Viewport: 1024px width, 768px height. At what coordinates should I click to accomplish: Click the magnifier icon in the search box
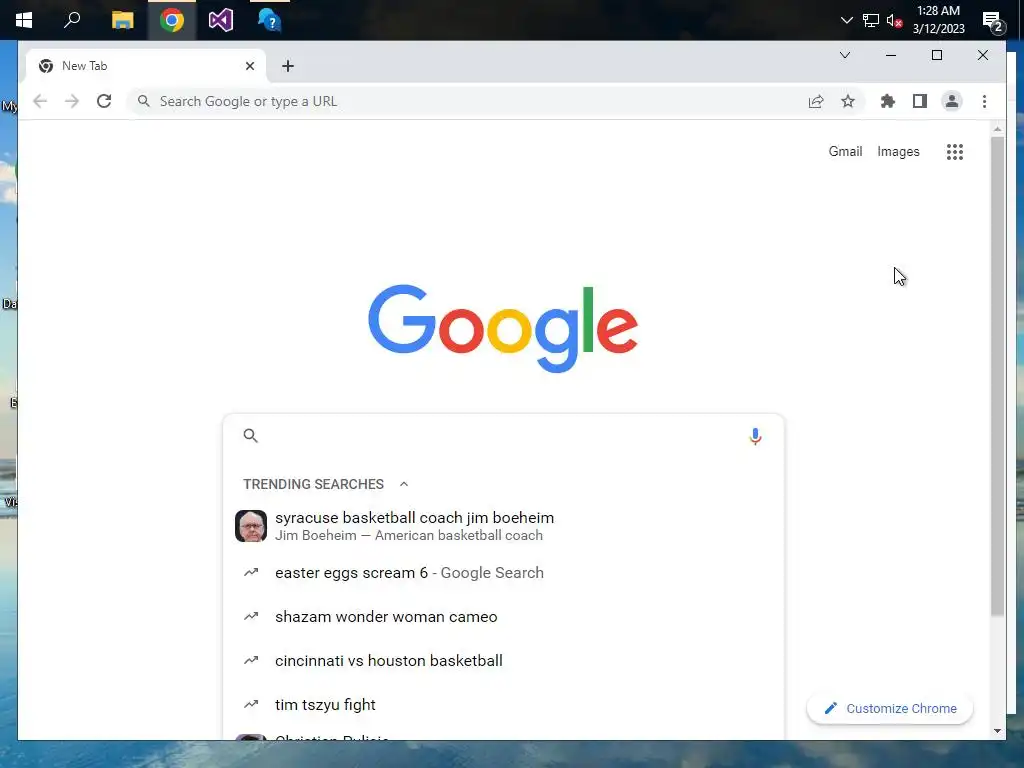coord(250,436)
